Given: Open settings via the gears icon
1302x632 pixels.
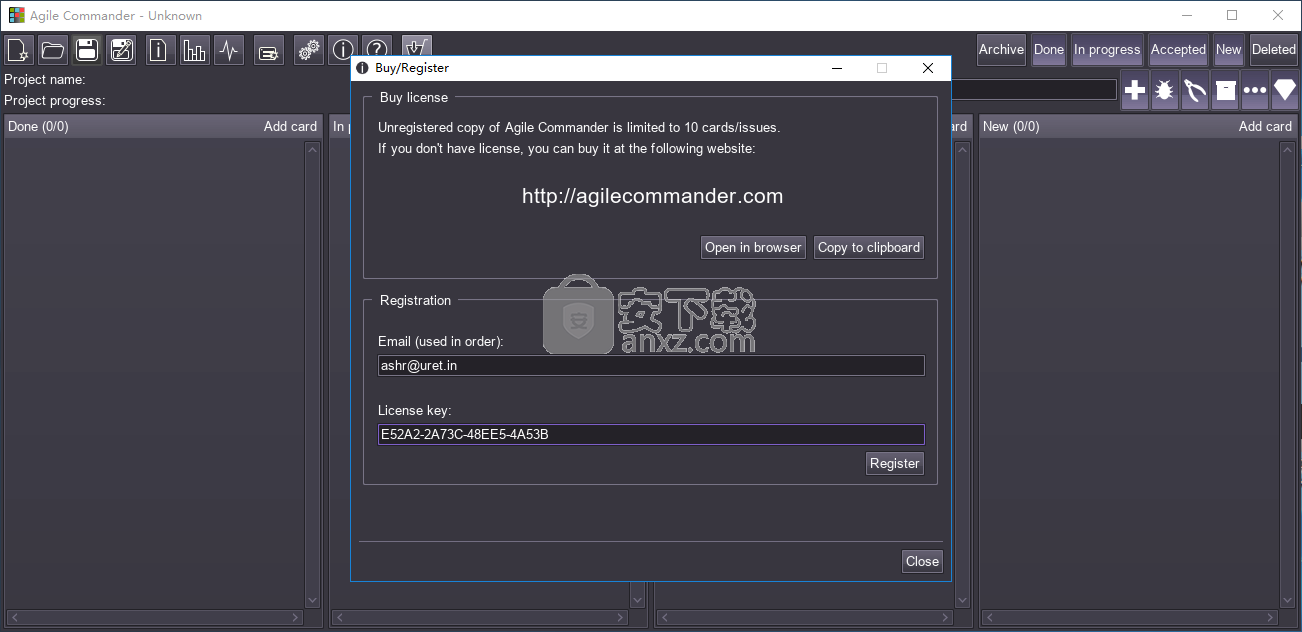Looking at the screenshot, I should click(x=309, y=50).
